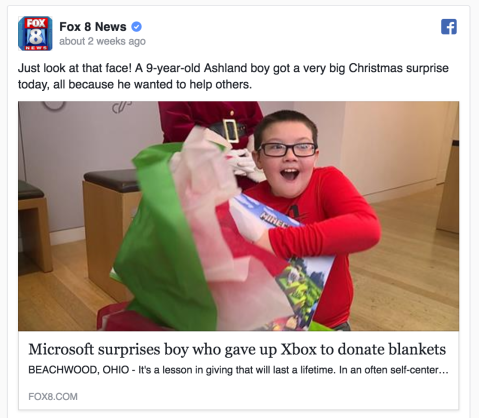Click the BEACHWOOD, OHIO article description

[238, 370]
